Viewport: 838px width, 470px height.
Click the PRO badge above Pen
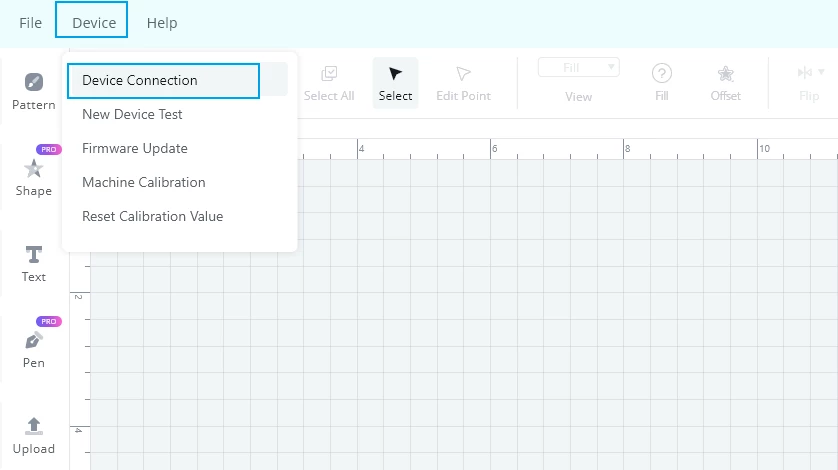tap(49, 321)
